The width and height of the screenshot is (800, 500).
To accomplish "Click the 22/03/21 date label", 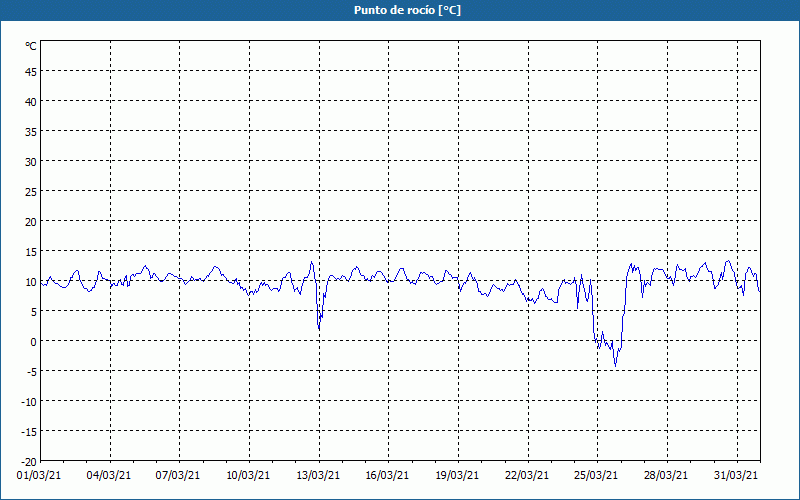I will 527,475.
